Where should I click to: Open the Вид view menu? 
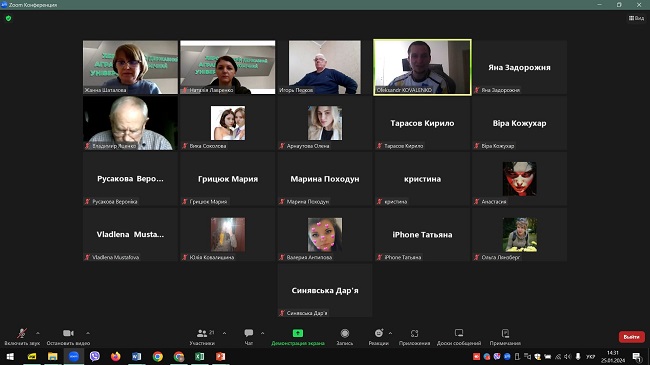636,18
